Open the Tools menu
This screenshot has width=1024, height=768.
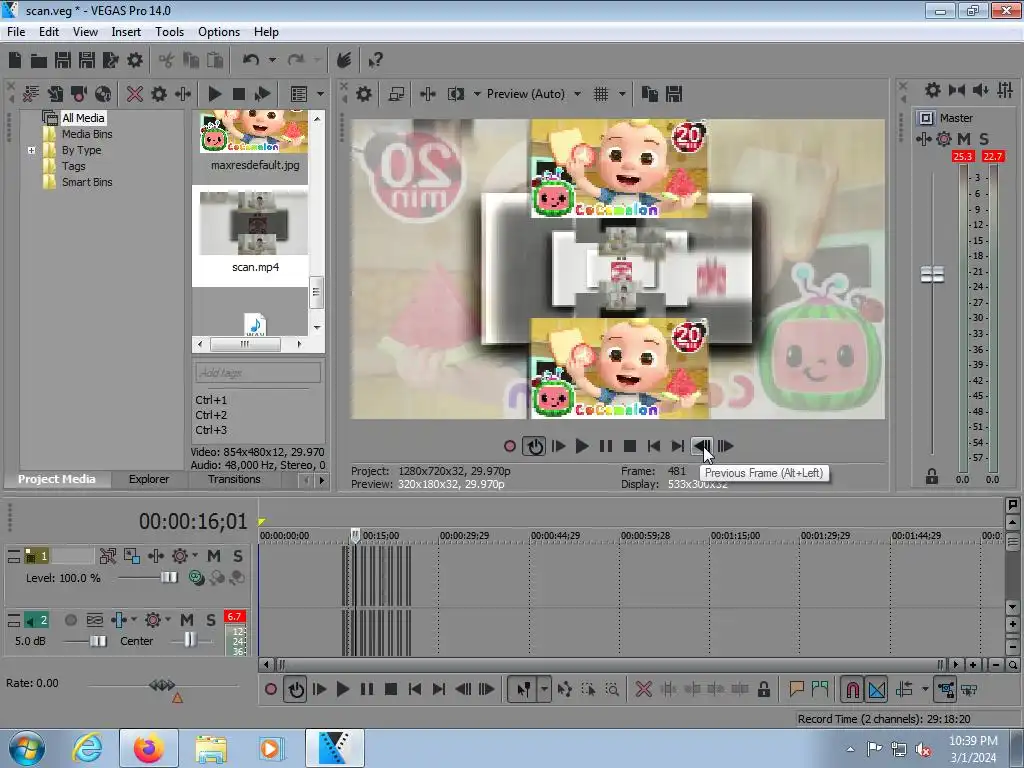pyautogui.click(x=169, y=31)
